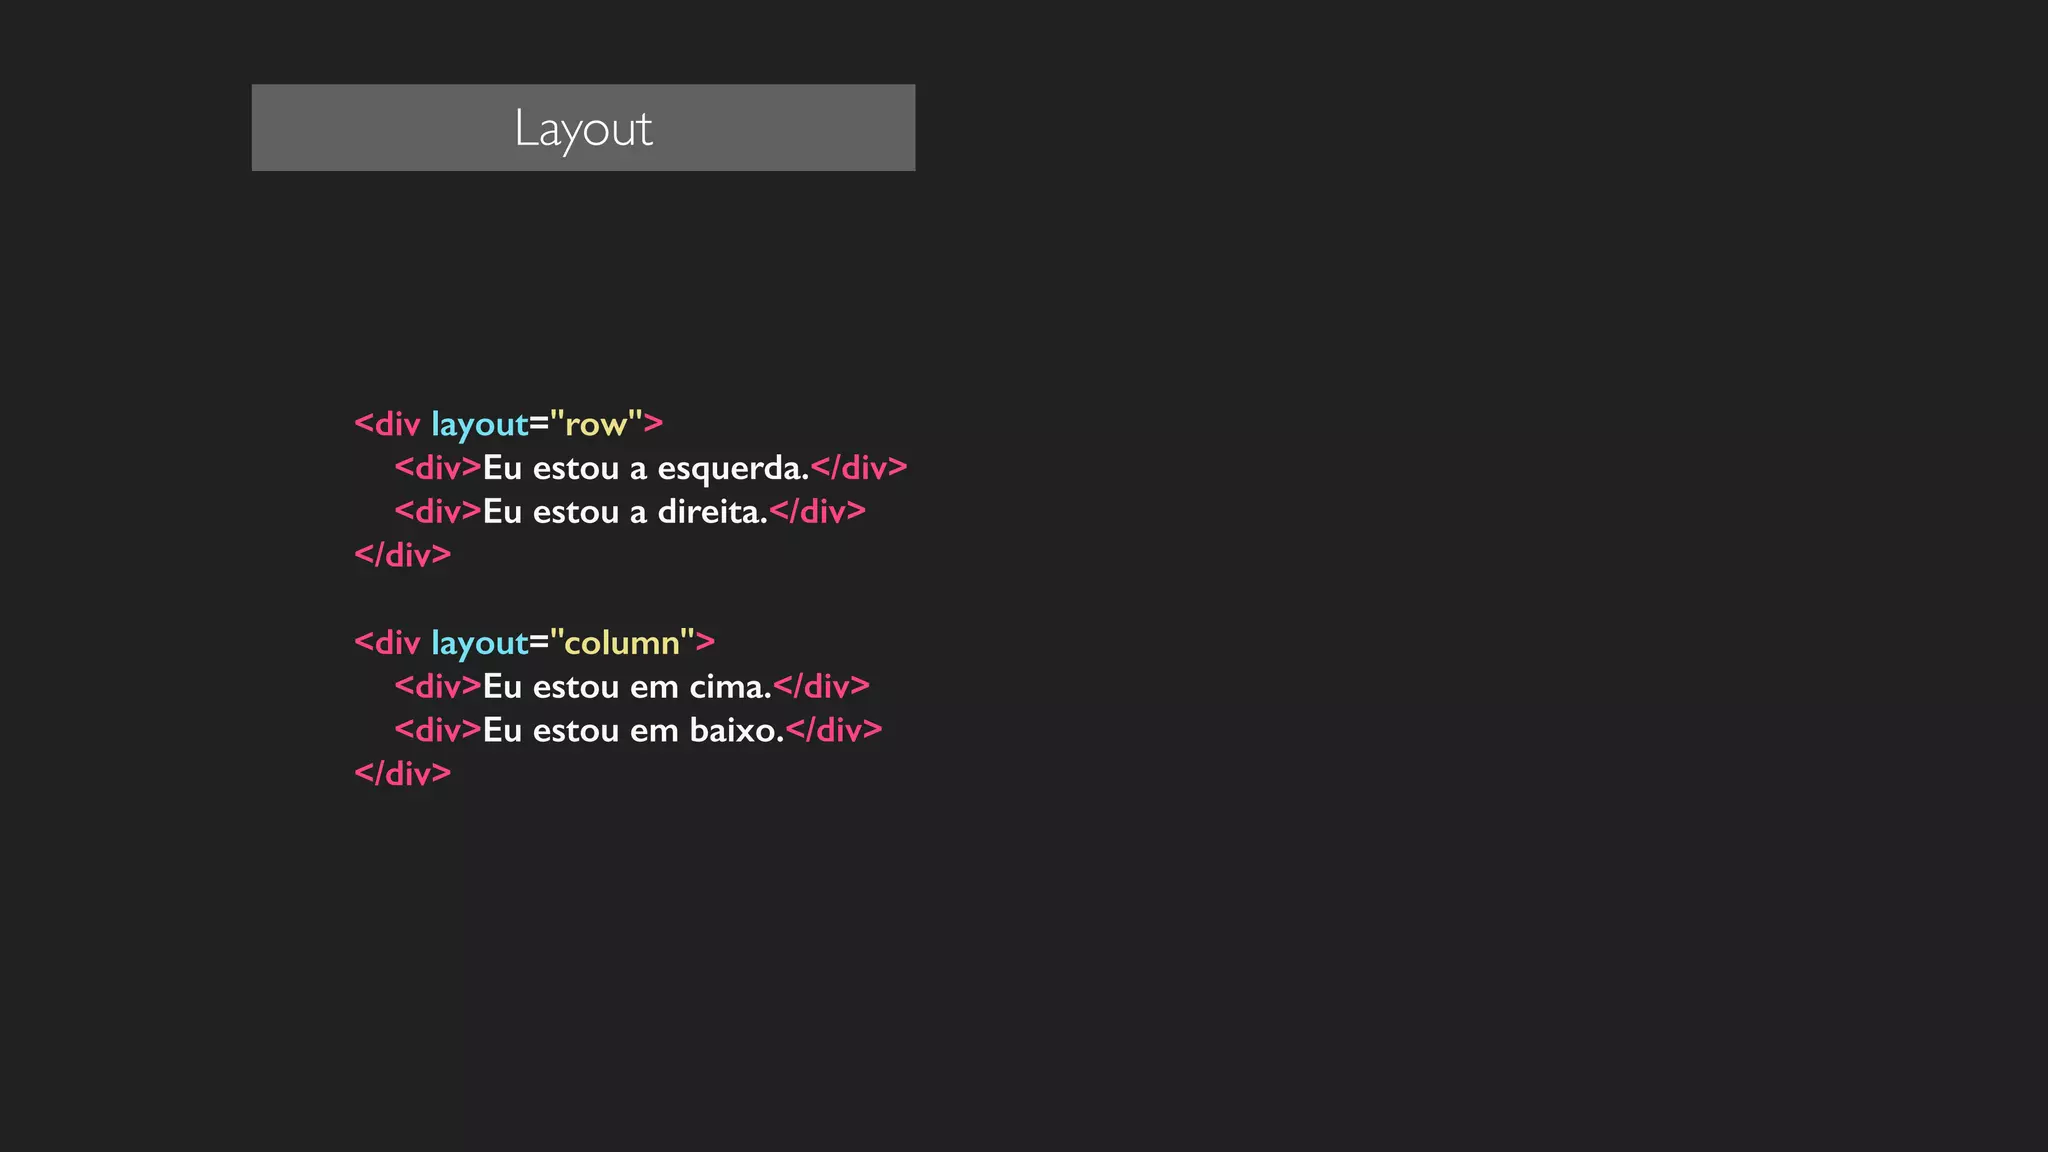Viewport: 2048px width, 1152px height.
Task: Click final closing div tag of column block
Action: 403,773
